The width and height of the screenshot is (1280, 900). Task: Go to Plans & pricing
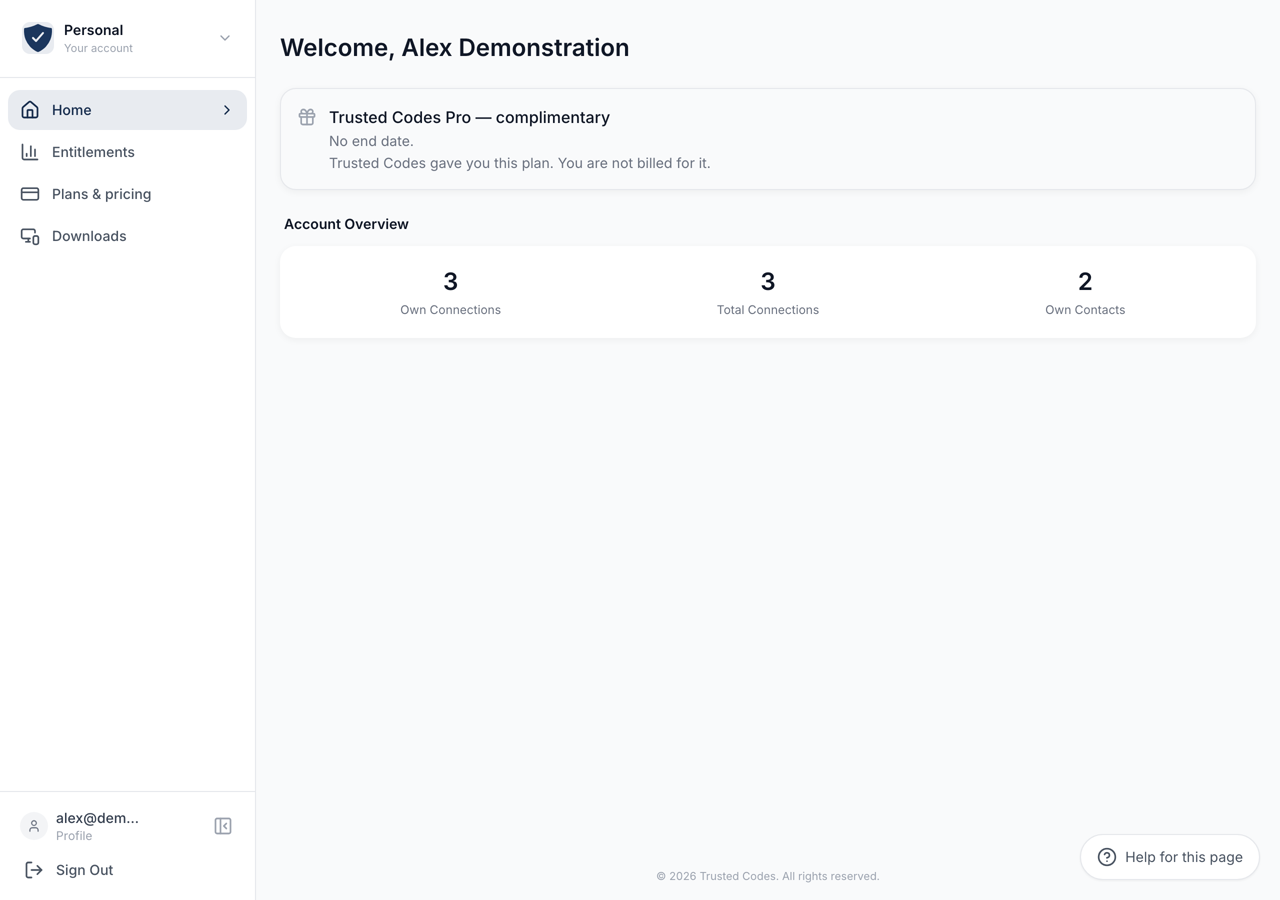point(127,194)
